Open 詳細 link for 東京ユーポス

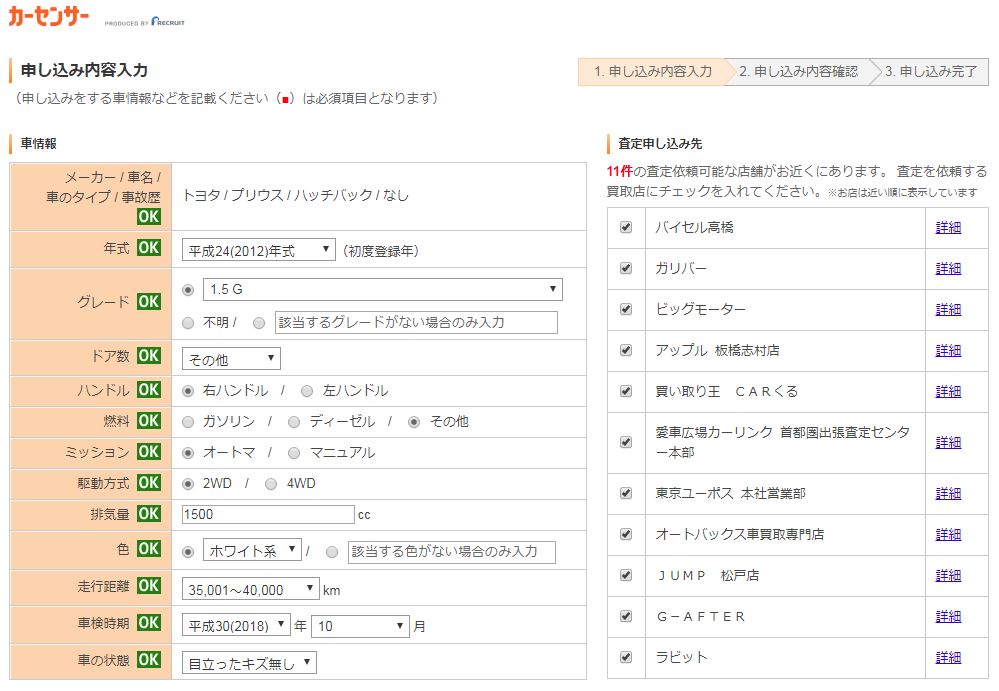[x=948, y=494]
